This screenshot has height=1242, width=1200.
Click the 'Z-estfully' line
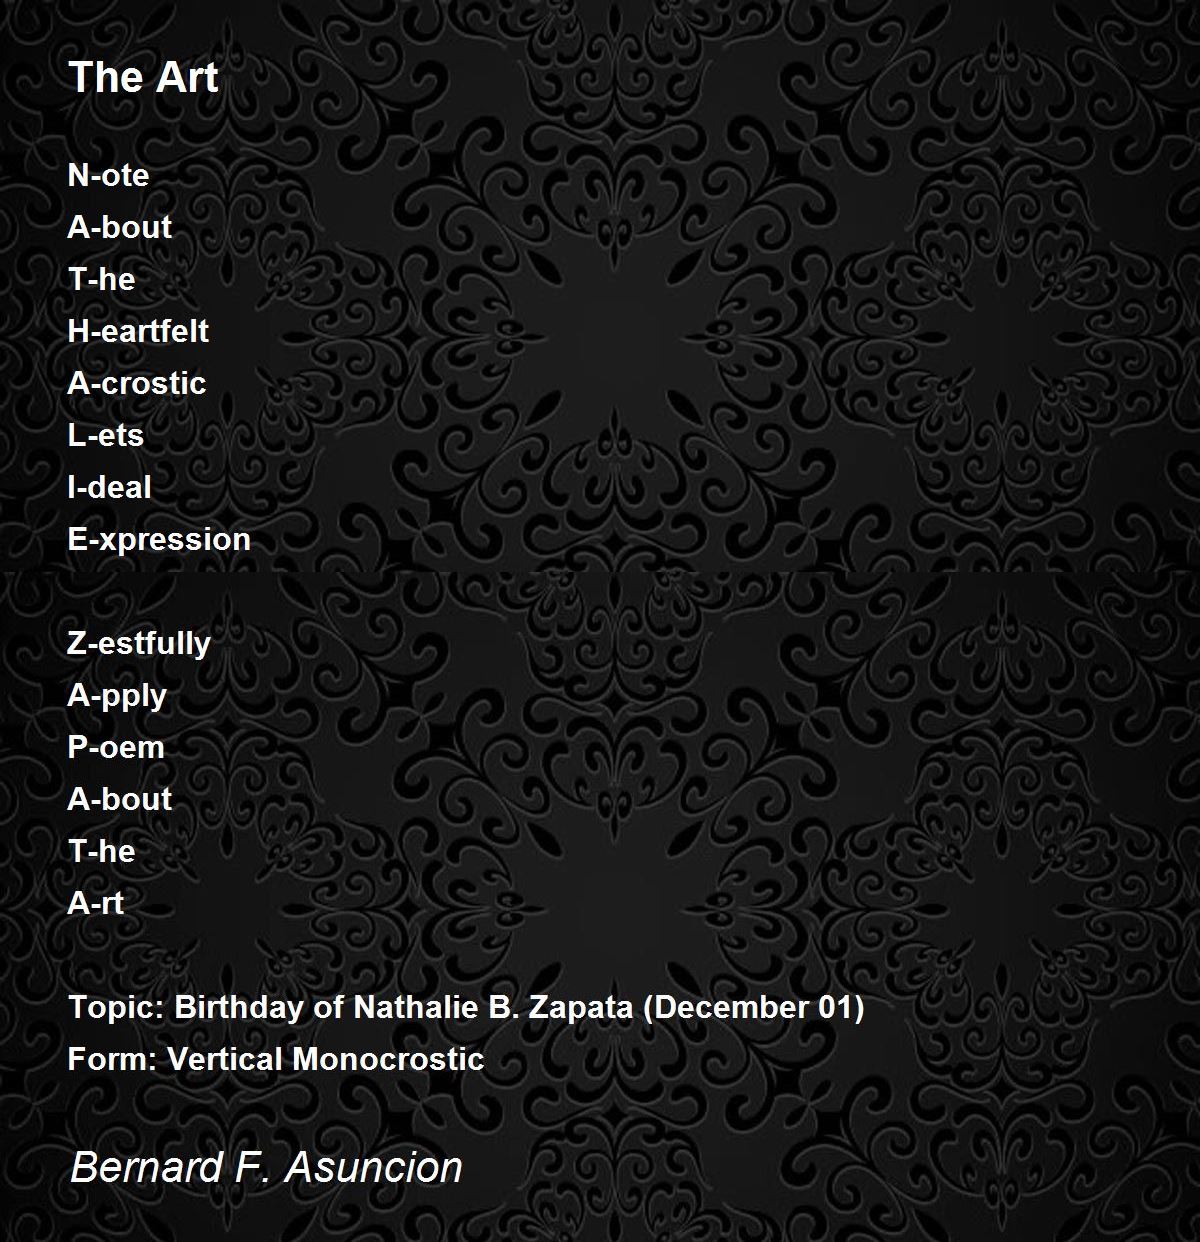coord(139,643)
